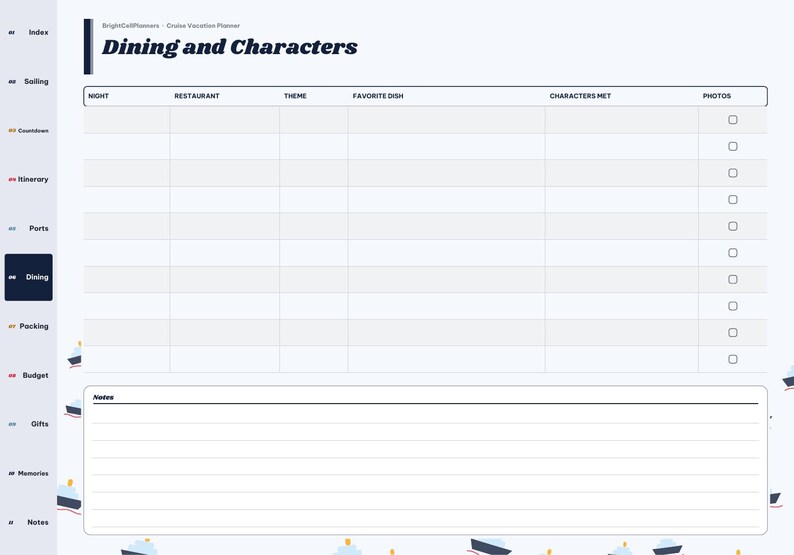Jump to the Packing tab

pyautogui.click(x=28, y=326)
